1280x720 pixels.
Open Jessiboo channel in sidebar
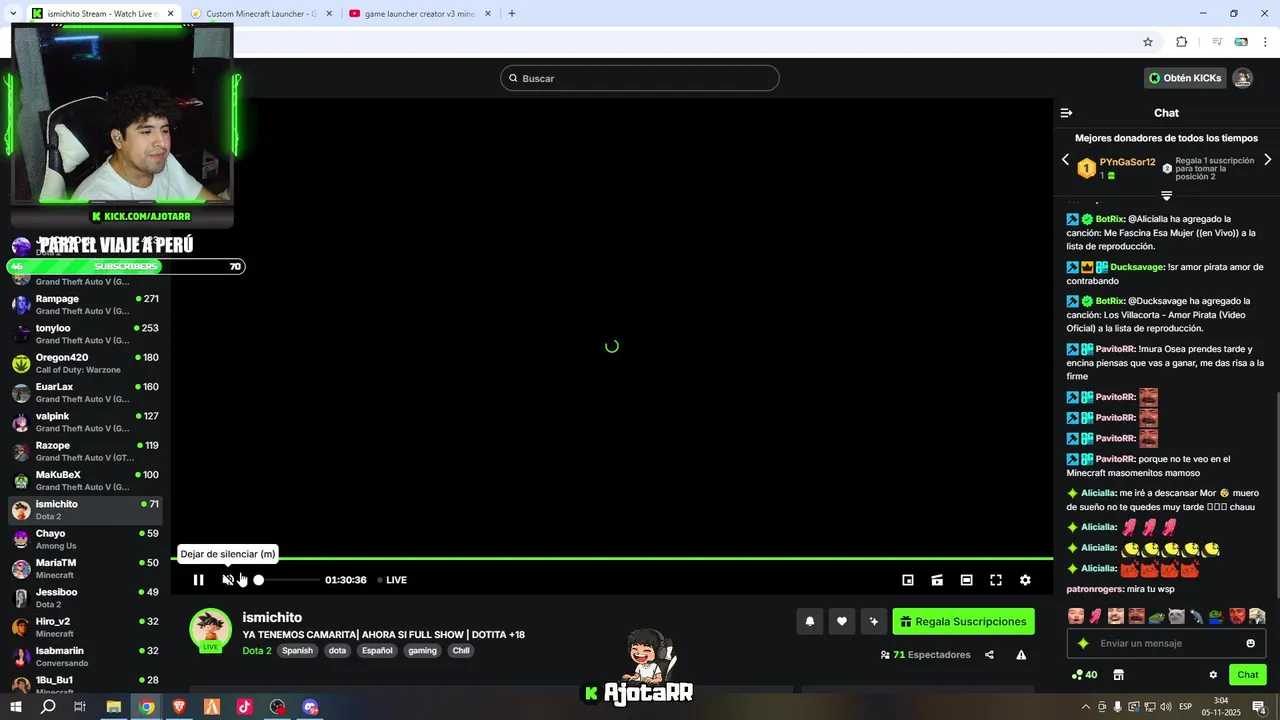(x=85, y=597)
